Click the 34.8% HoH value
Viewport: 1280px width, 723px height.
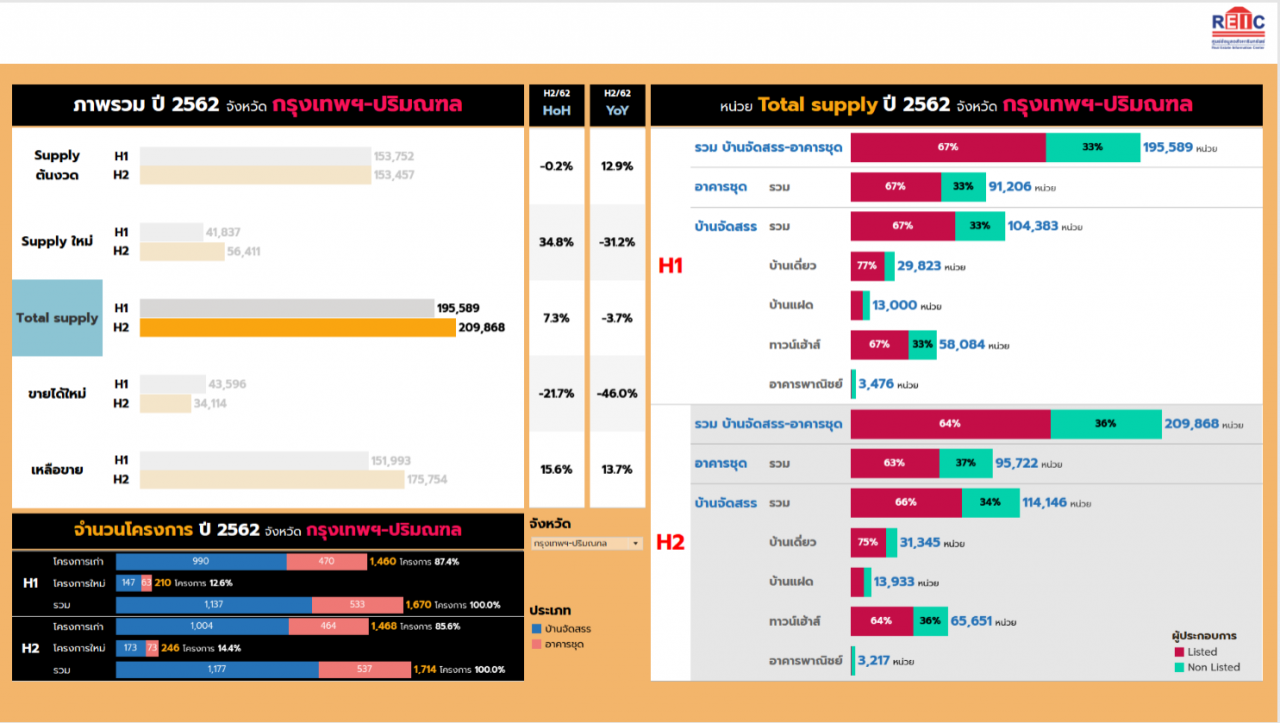click(556, 242)
